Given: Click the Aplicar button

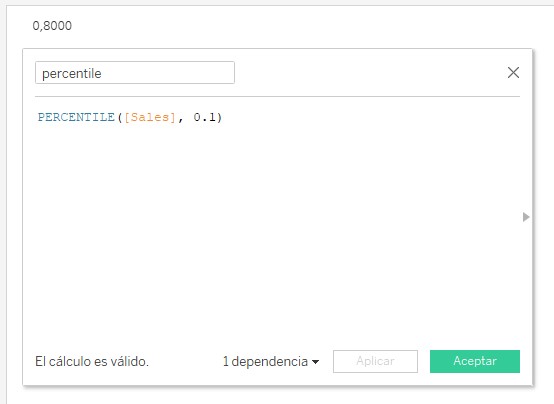Looking at the screenshot, I should tap(375, 361).
